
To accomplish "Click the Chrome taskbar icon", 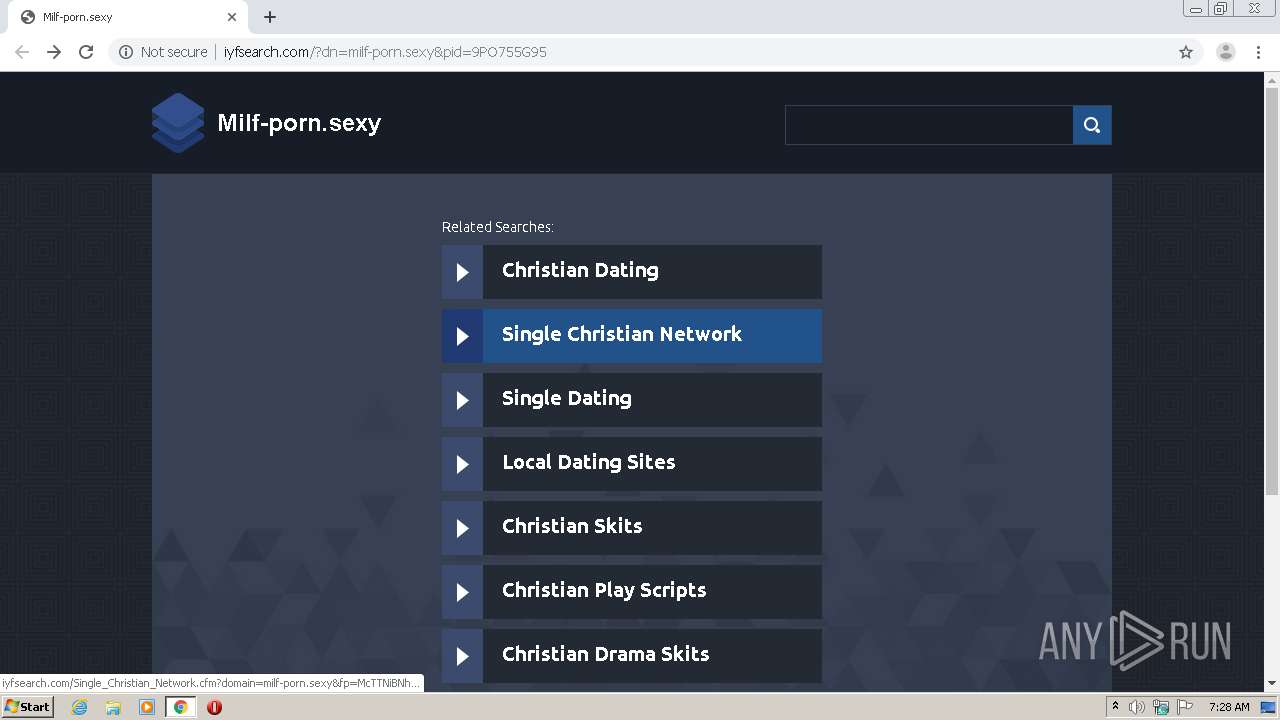I will [180, 707].
